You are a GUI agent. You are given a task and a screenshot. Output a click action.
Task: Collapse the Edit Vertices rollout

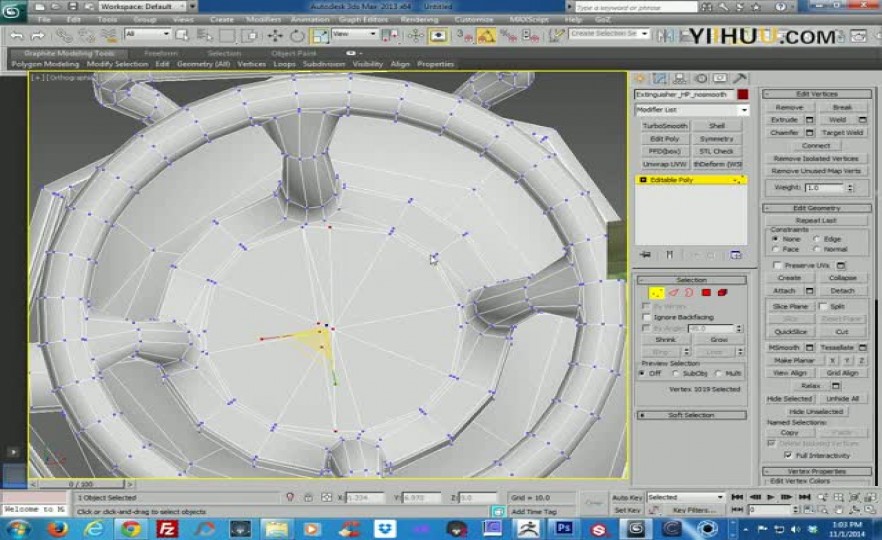click(817, 94)
